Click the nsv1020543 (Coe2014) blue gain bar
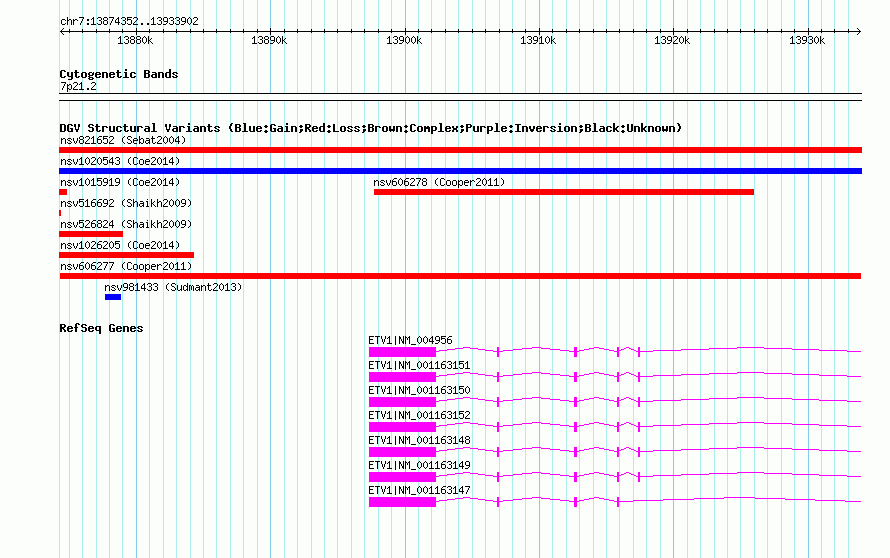Image resolution: width=890 pixels, height=558 pixels. [x=460, y=171]
